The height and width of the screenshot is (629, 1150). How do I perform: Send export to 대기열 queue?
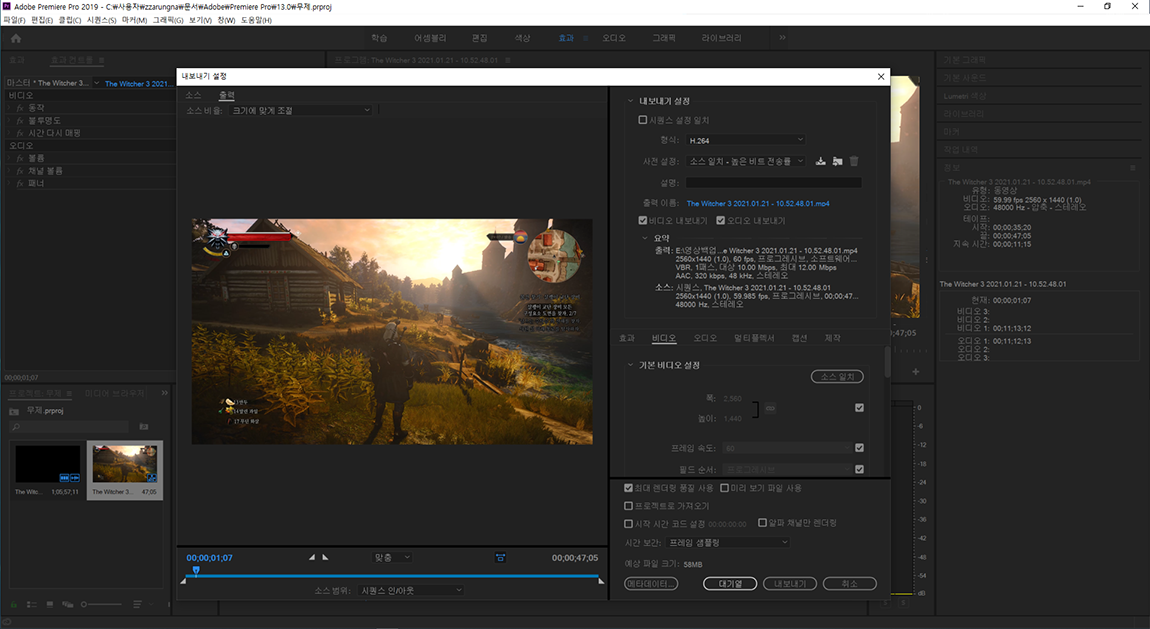(x=730, y=584)
